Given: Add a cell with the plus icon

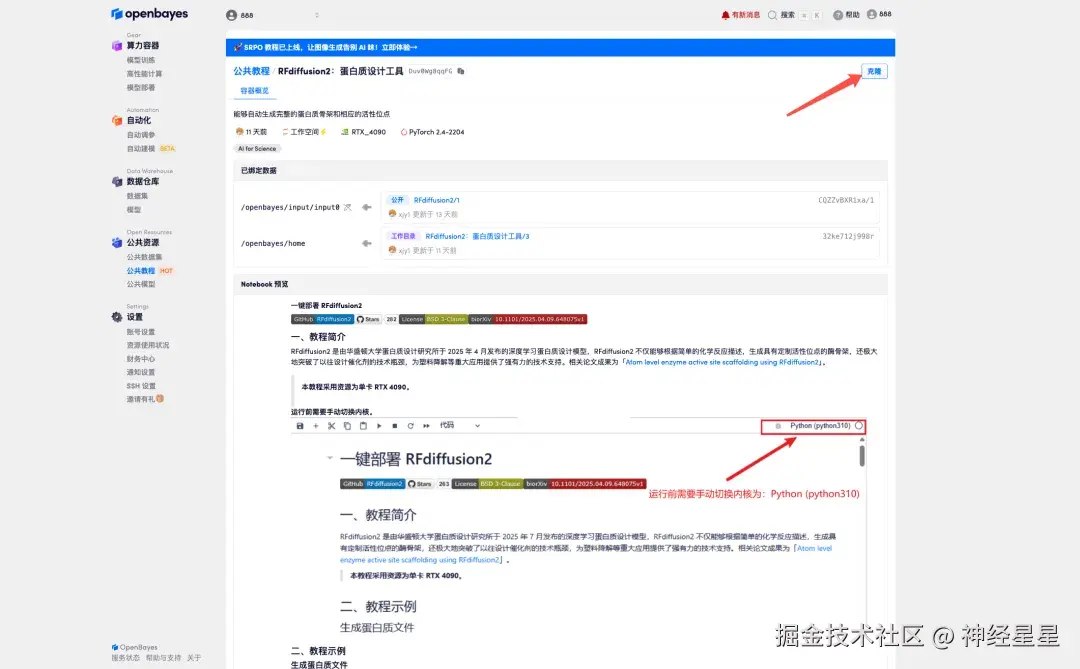Looking at the screenshot, I should click(315, 426).
